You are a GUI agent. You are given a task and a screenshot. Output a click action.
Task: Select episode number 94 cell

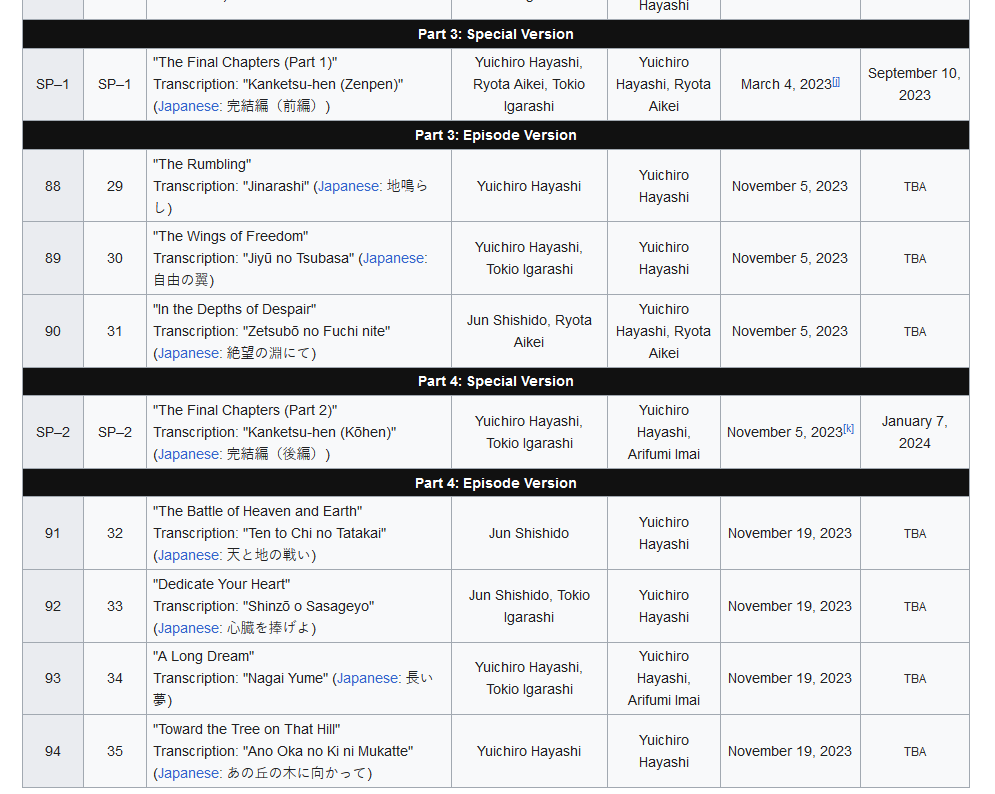[x=53, y=751]
